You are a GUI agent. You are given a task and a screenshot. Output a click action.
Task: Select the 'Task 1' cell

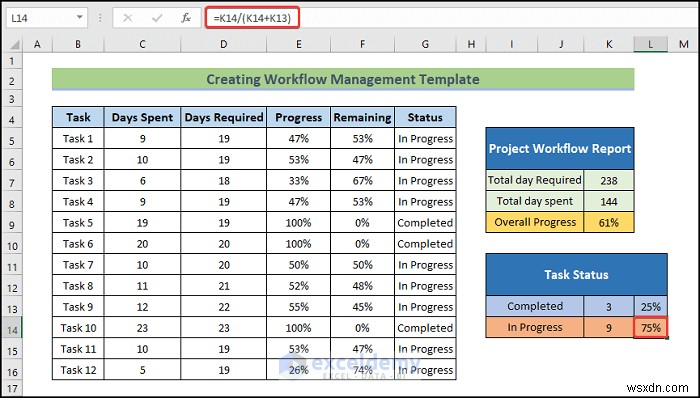[x=78, y=139]
